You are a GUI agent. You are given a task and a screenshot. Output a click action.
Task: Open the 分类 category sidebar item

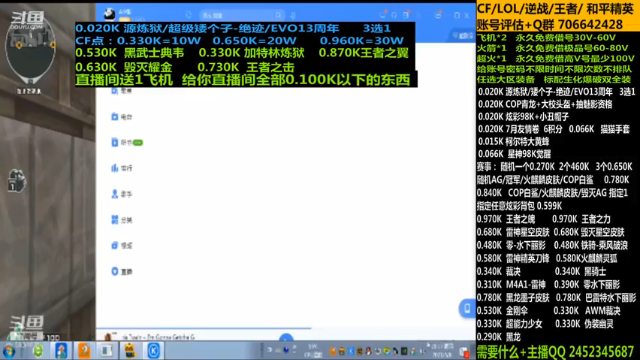tap(122, 220)
